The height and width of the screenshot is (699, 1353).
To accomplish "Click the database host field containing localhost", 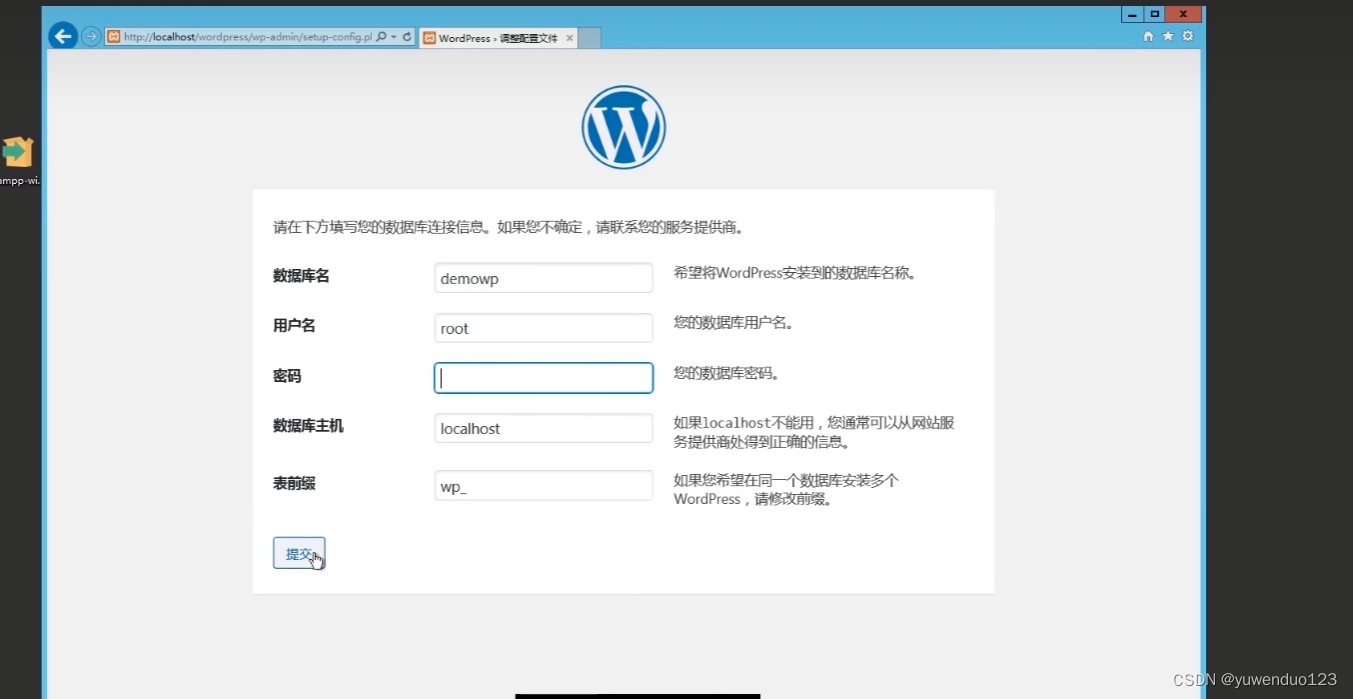I will click(544, 428).
